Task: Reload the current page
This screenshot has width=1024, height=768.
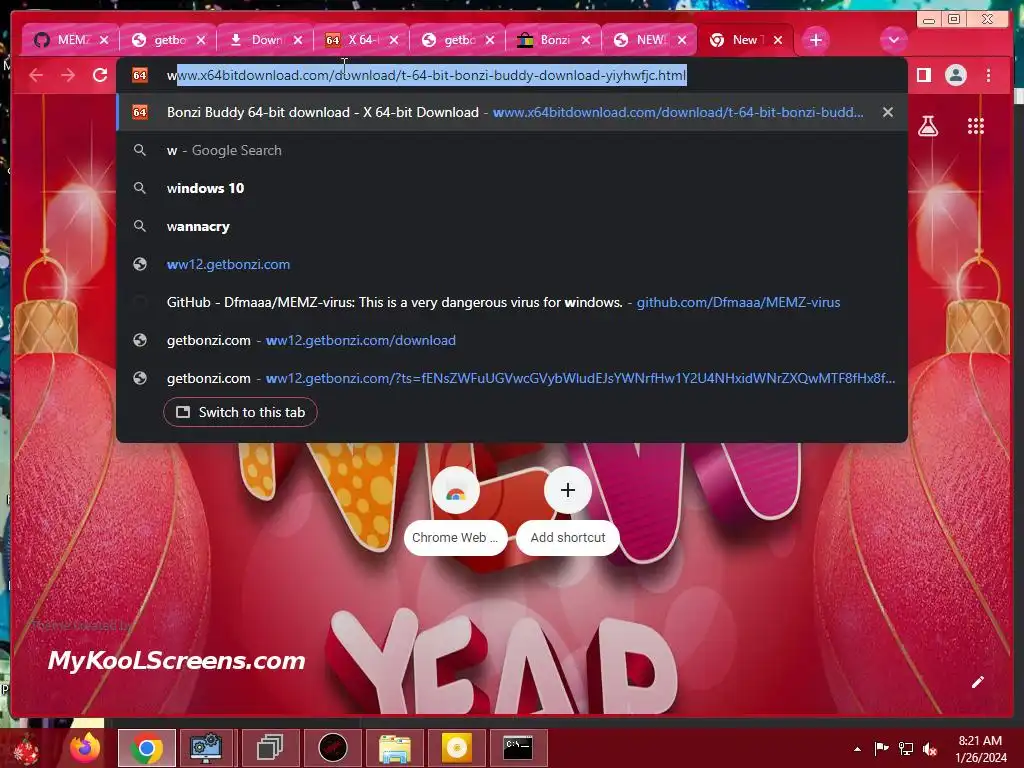Action: [x=100, y=75]
